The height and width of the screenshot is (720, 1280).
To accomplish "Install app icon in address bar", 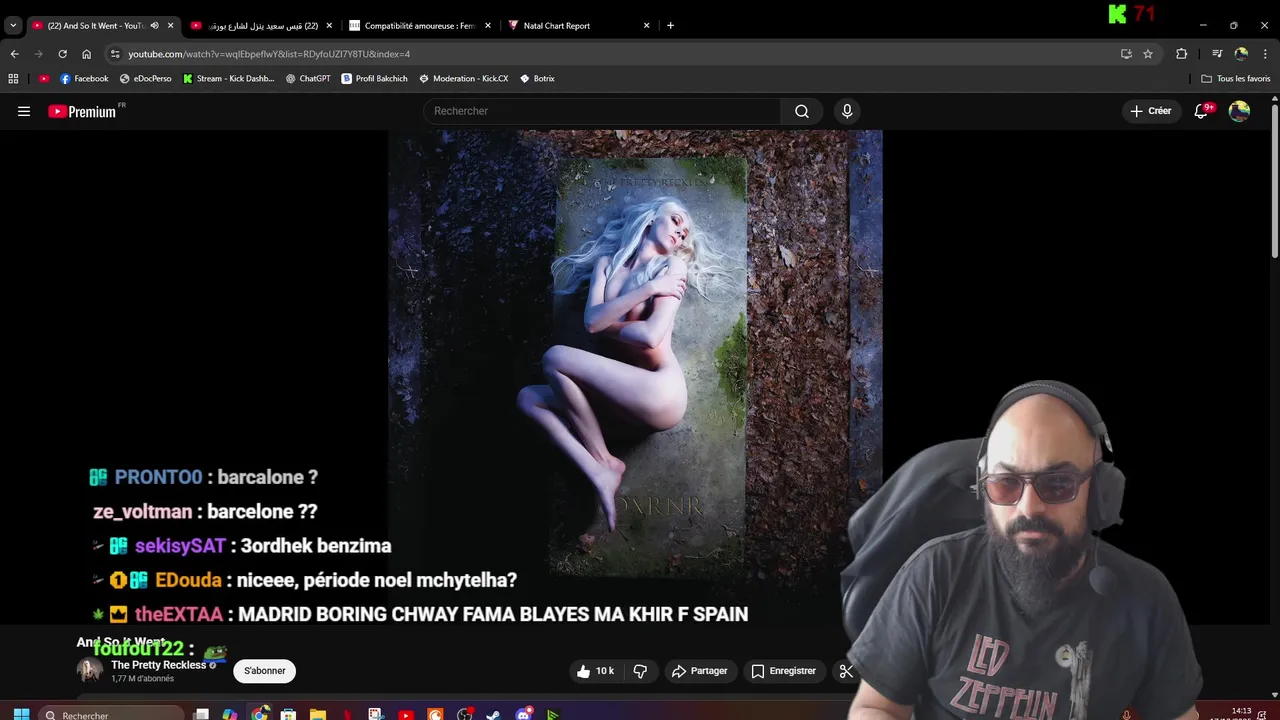I will [x=1126, y=54].
